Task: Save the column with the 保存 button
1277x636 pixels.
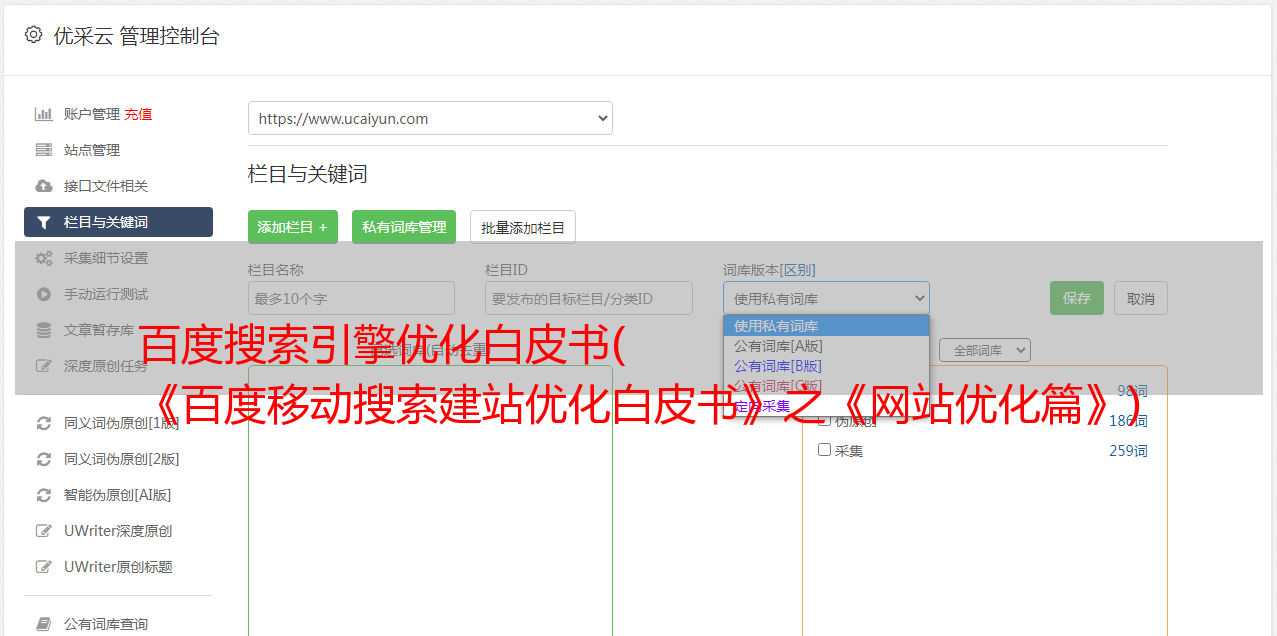Action: [x=1077, y=298]
